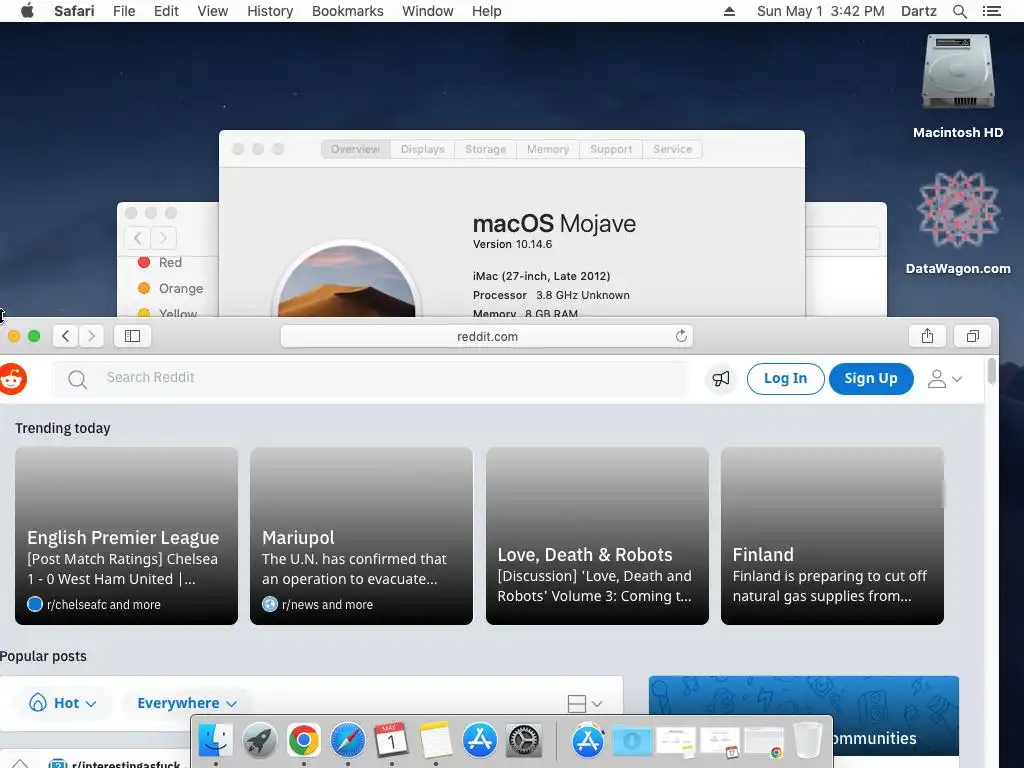This screenshot has height=768, width=1024.
Task: Go forward in the Finder window
Action: pyautogui.click(x=163, y=238)
